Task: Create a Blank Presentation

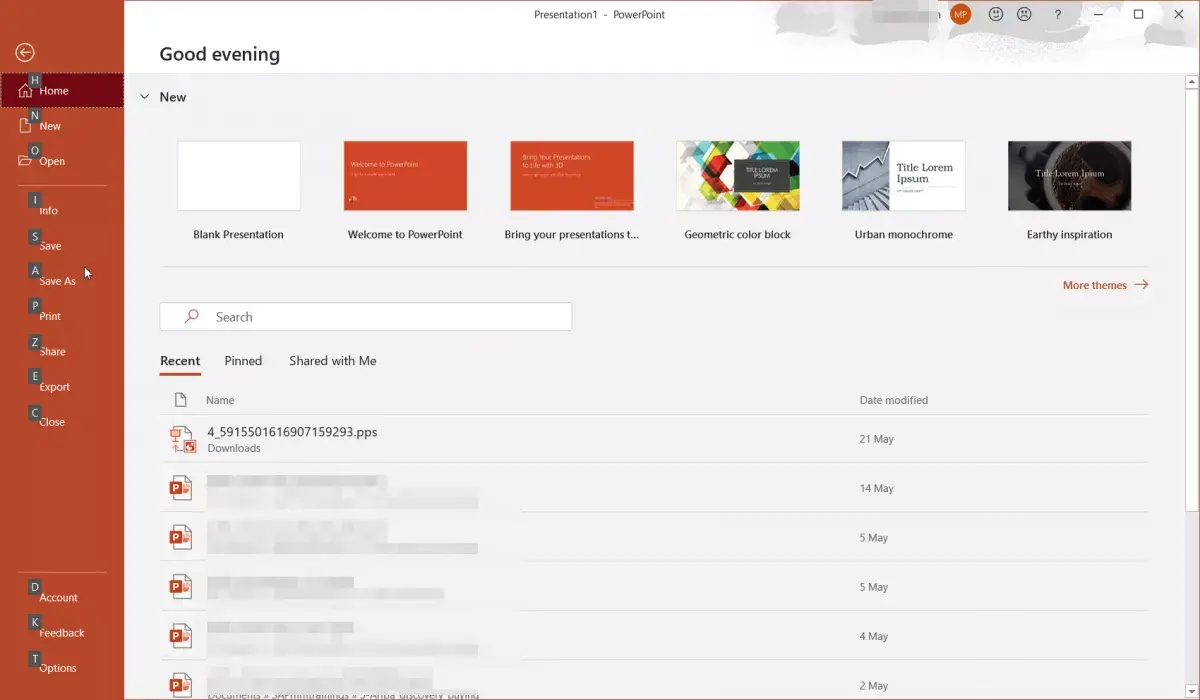Action: 239,190
